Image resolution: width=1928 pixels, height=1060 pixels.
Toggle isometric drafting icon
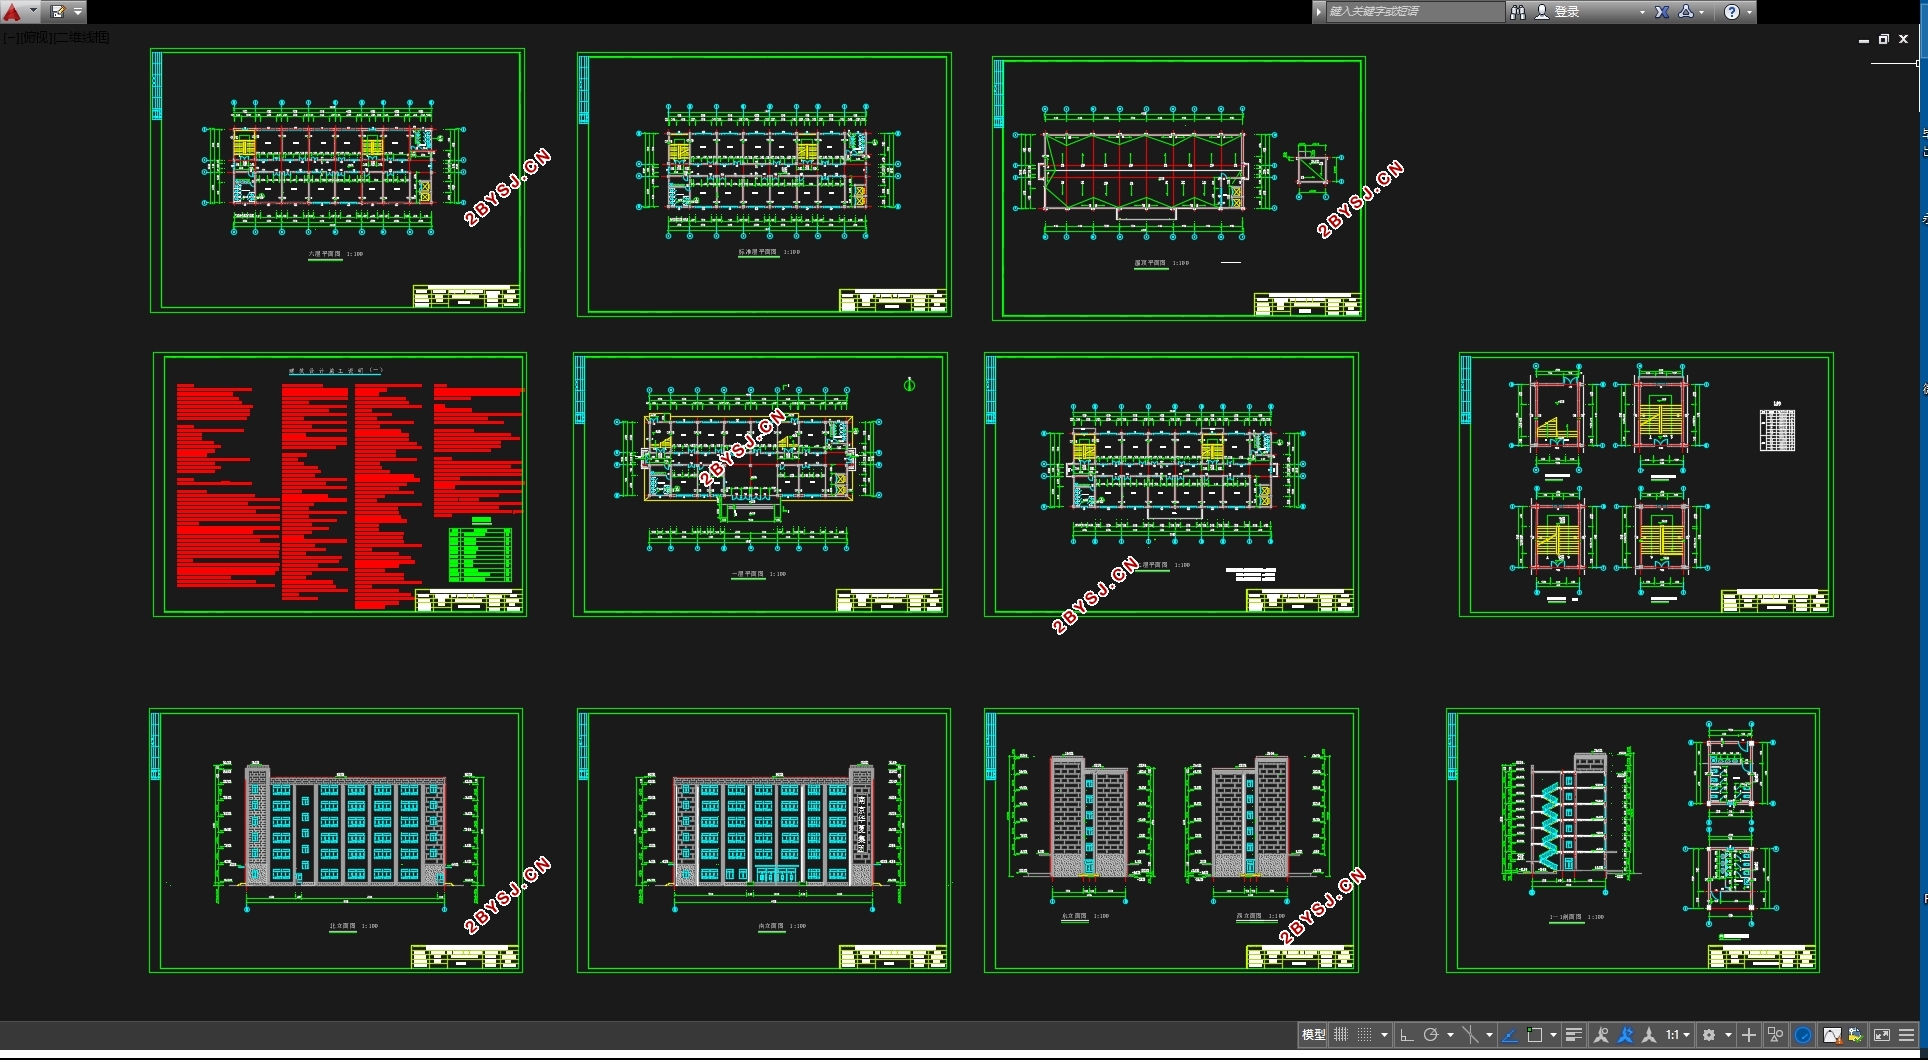pos(1470,1035)
